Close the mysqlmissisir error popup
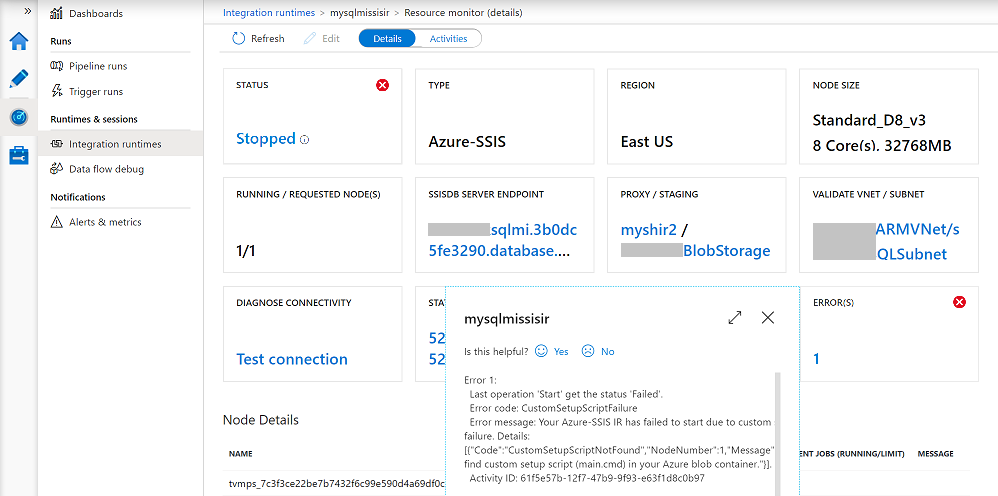This screenshot has height=496, width=998. (768, 318)
